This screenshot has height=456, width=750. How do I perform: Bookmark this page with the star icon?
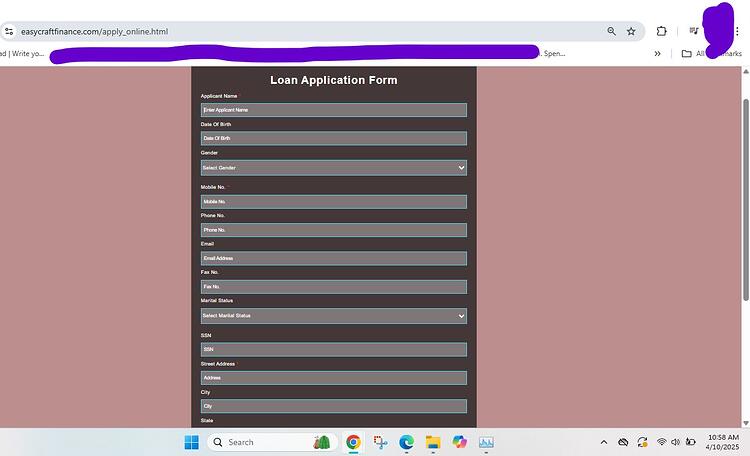[631, 32]
